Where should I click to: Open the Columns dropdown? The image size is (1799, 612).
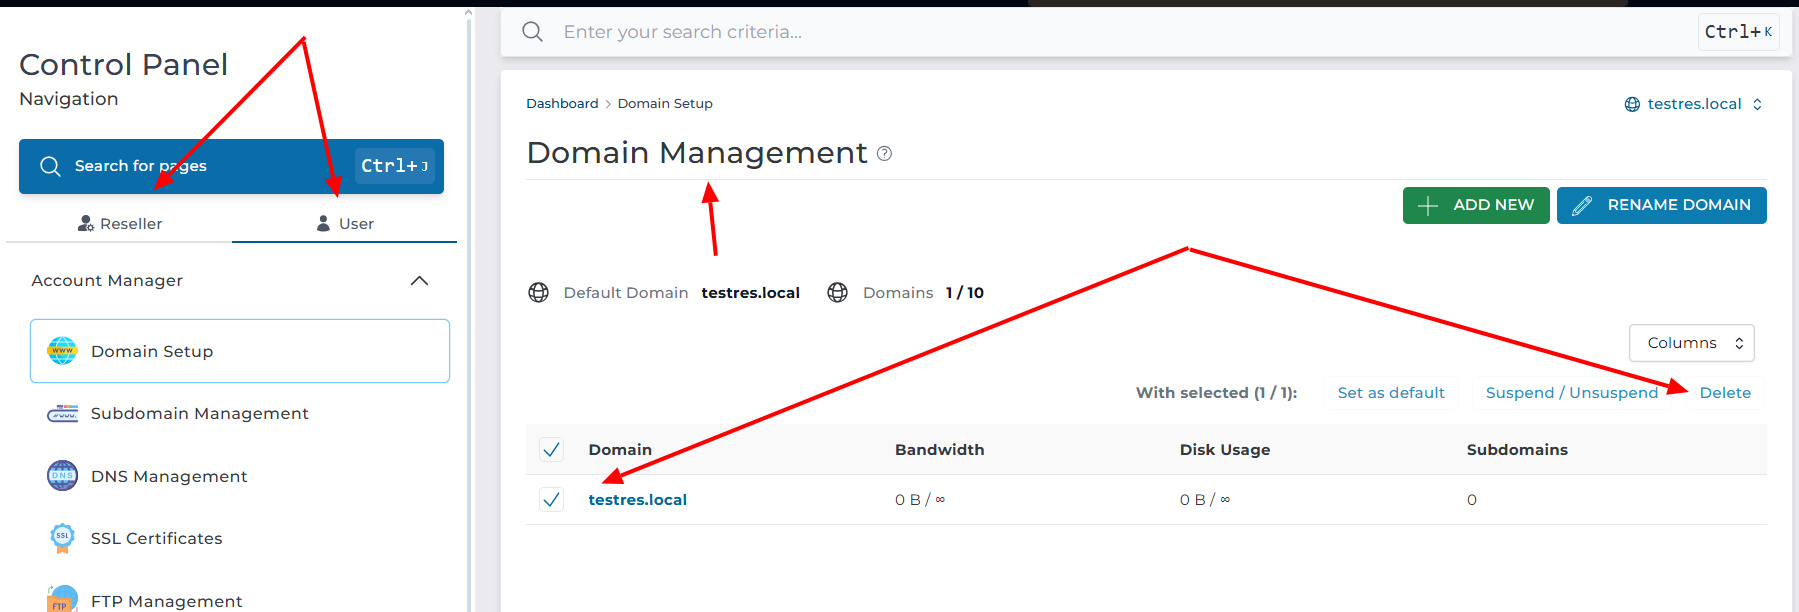pos(1691,343)
